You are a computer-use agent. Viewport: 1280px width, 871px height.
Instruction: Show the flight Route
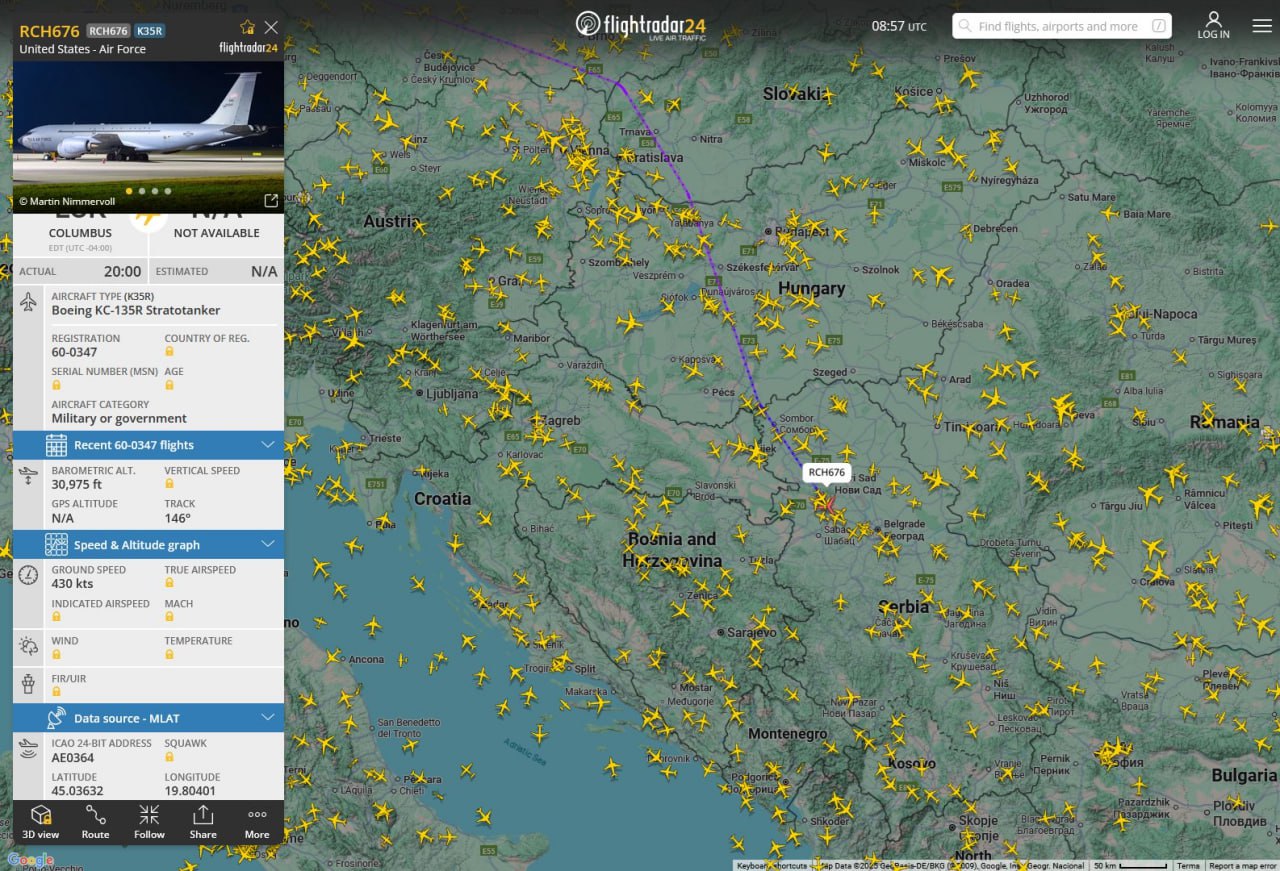coord(95,822)
